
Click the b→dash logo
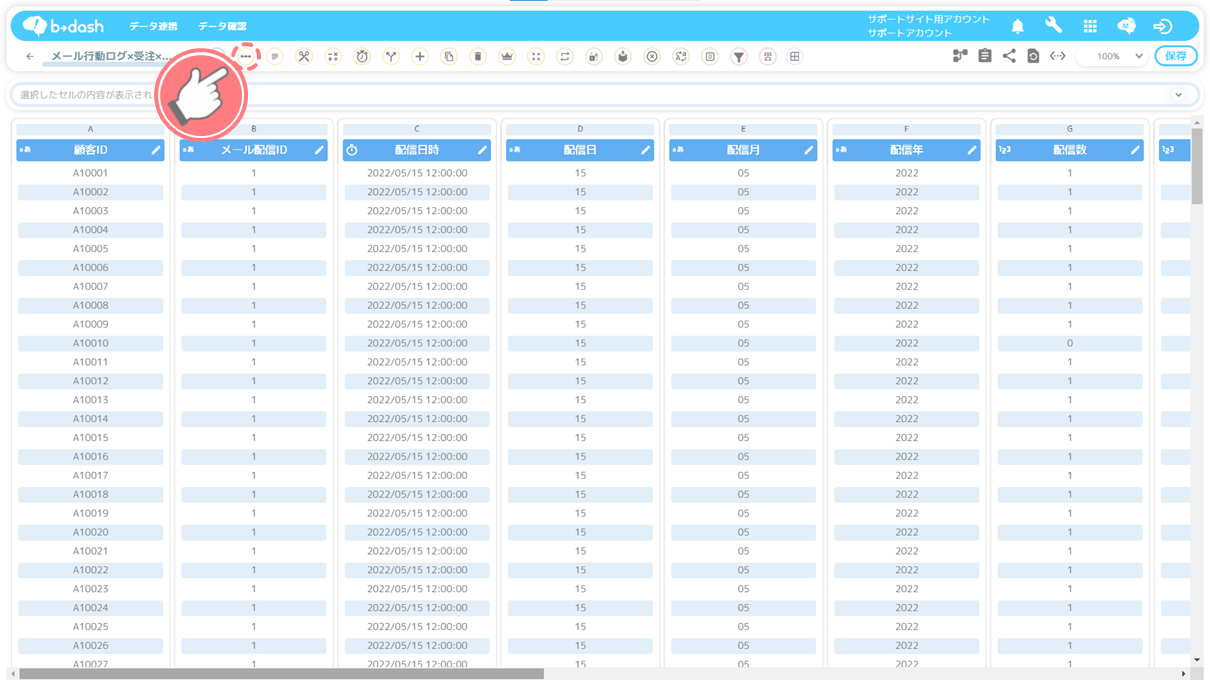pos(64,26)
